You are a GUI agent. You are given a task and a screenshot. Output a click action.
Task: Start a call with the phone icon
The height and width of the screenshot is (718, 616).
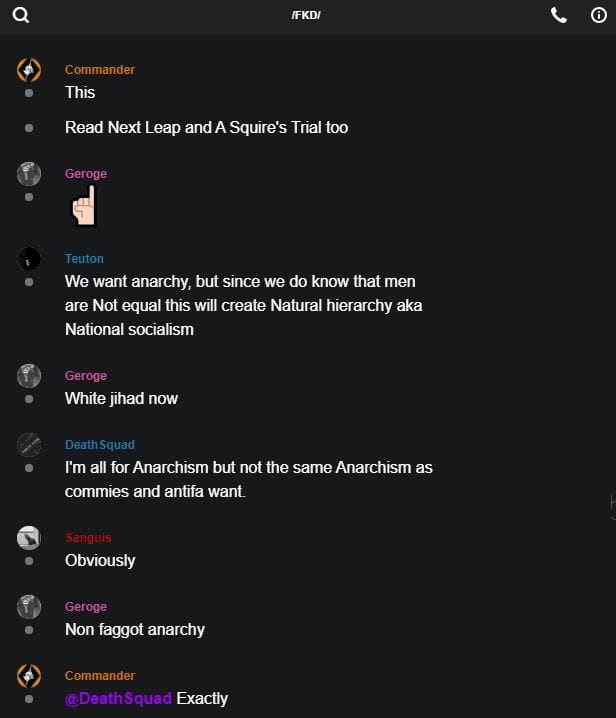[558, 15]
